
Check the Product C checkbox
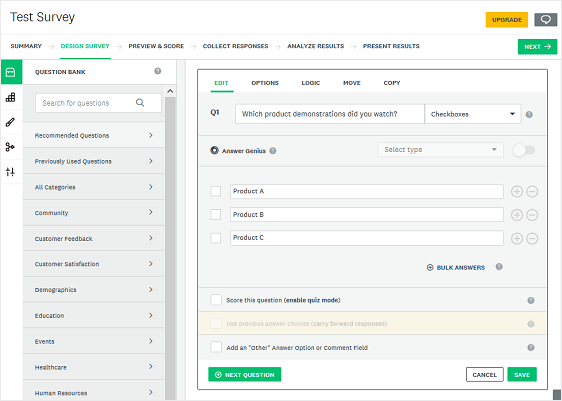[x=215, y=238]
